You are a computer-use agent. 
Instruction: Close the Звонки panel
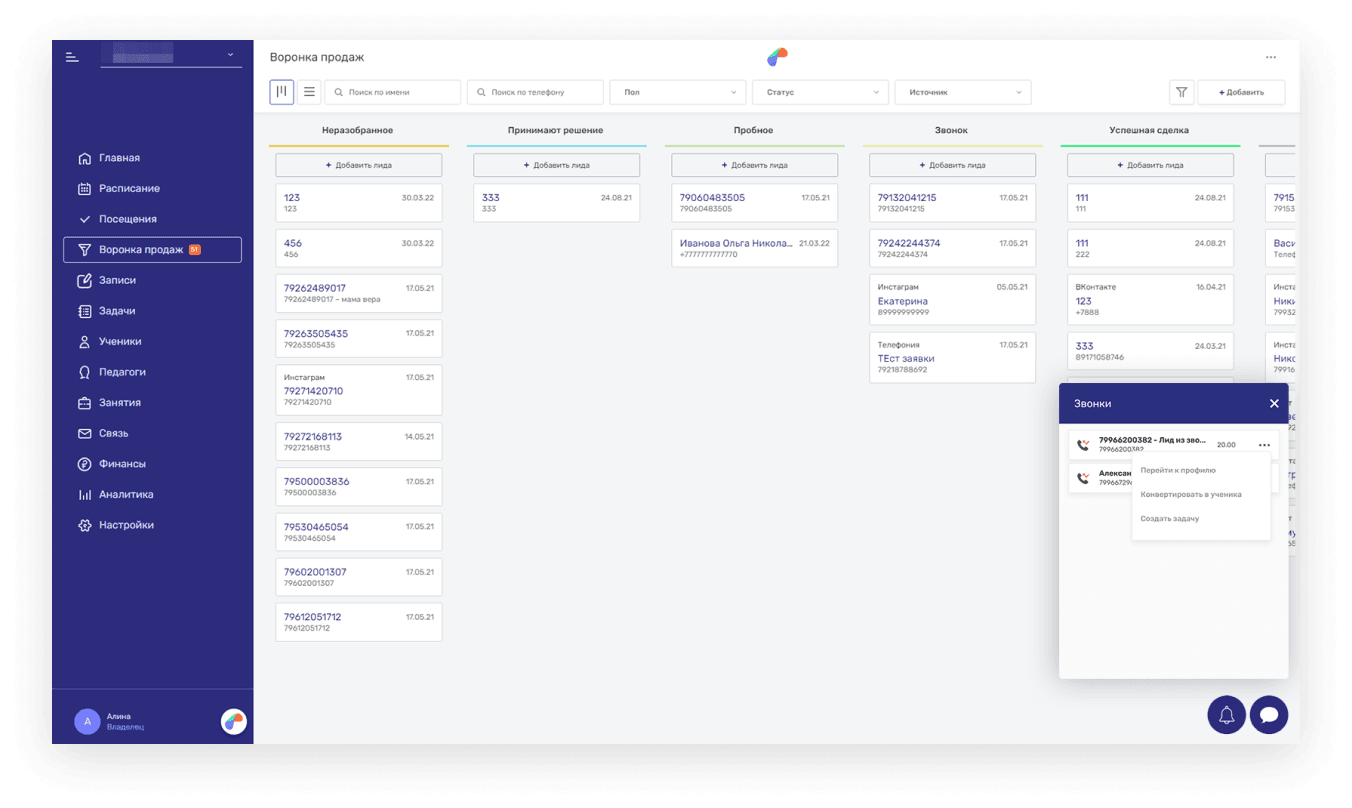1274,404
